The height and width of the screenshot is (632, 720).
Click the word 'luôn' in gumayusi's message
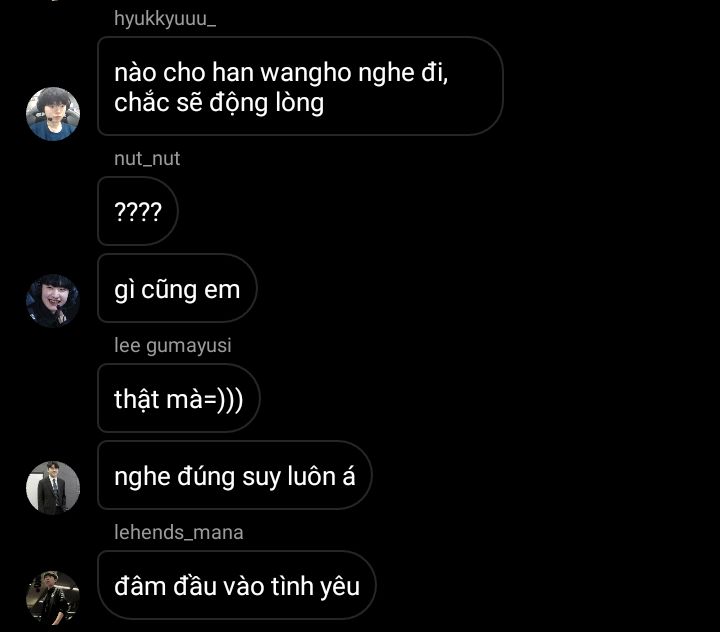(311, 476)
